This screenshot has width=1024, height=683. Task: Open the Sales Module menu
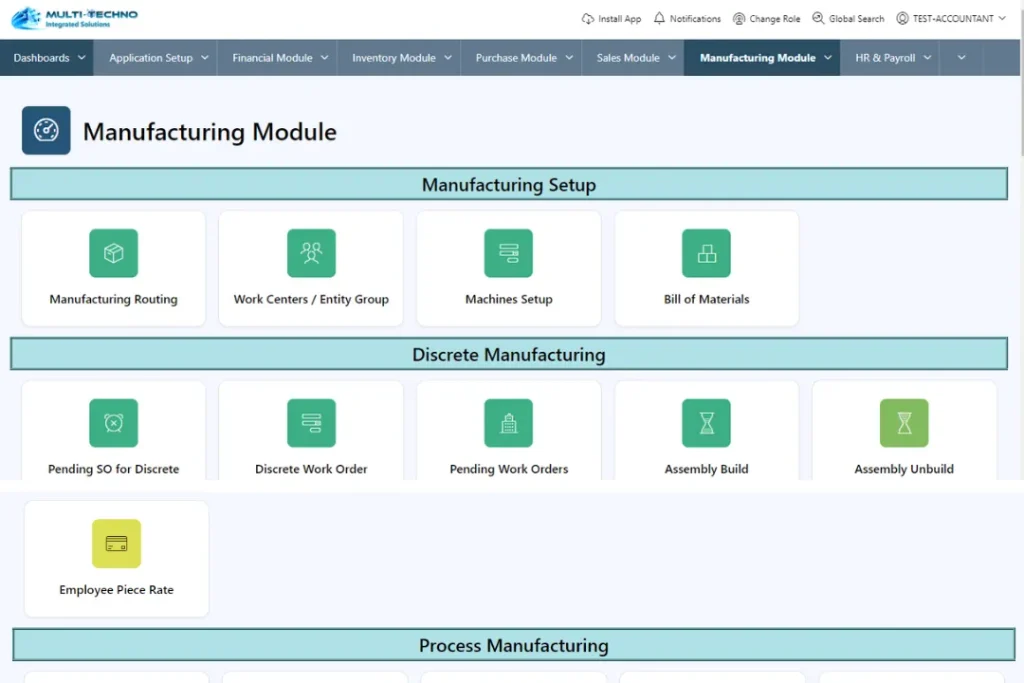[635, 58]
